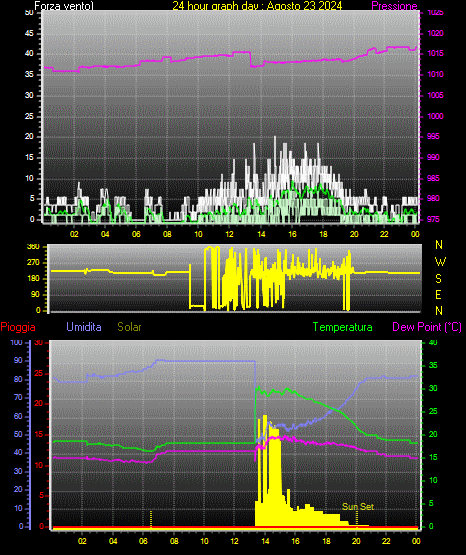Click the W wind direction letter

click(x=440, y=262)
